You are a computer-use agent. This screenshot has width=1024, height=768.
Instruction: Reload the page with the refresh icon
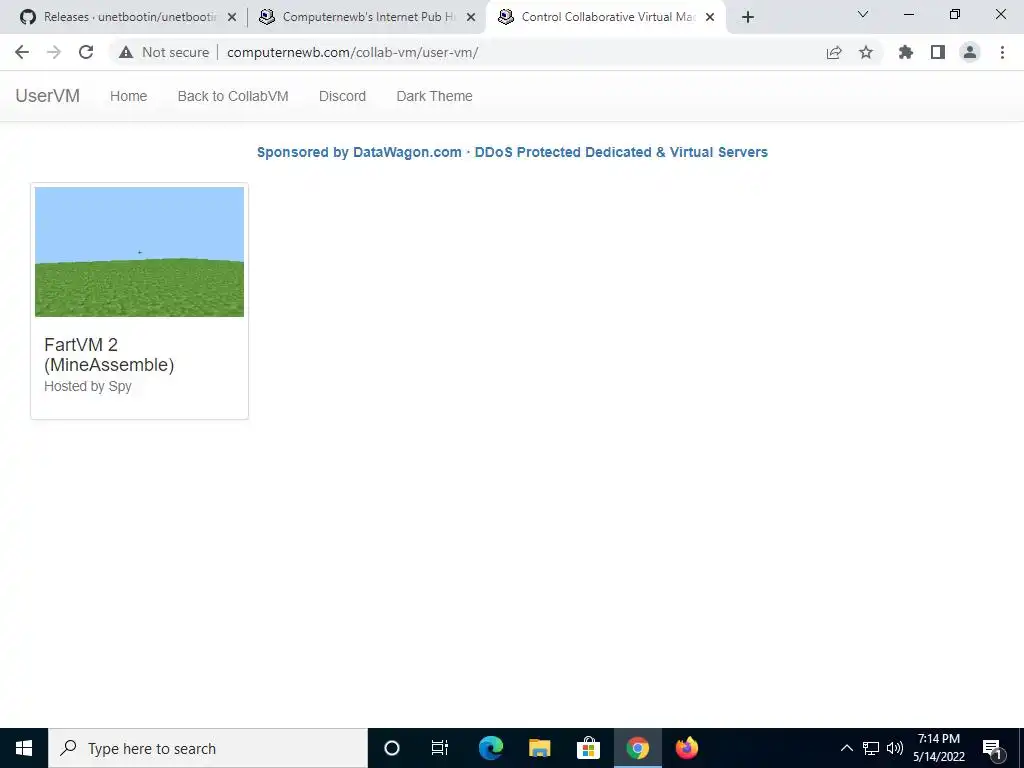[x=86, y=52]
